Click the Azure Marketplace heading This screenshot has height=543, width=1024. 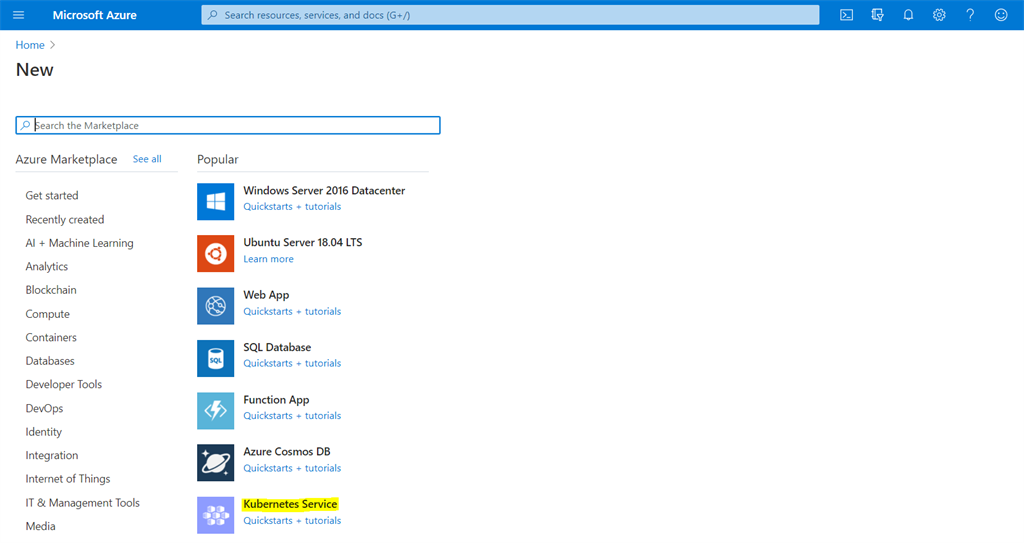pos(67,159)
